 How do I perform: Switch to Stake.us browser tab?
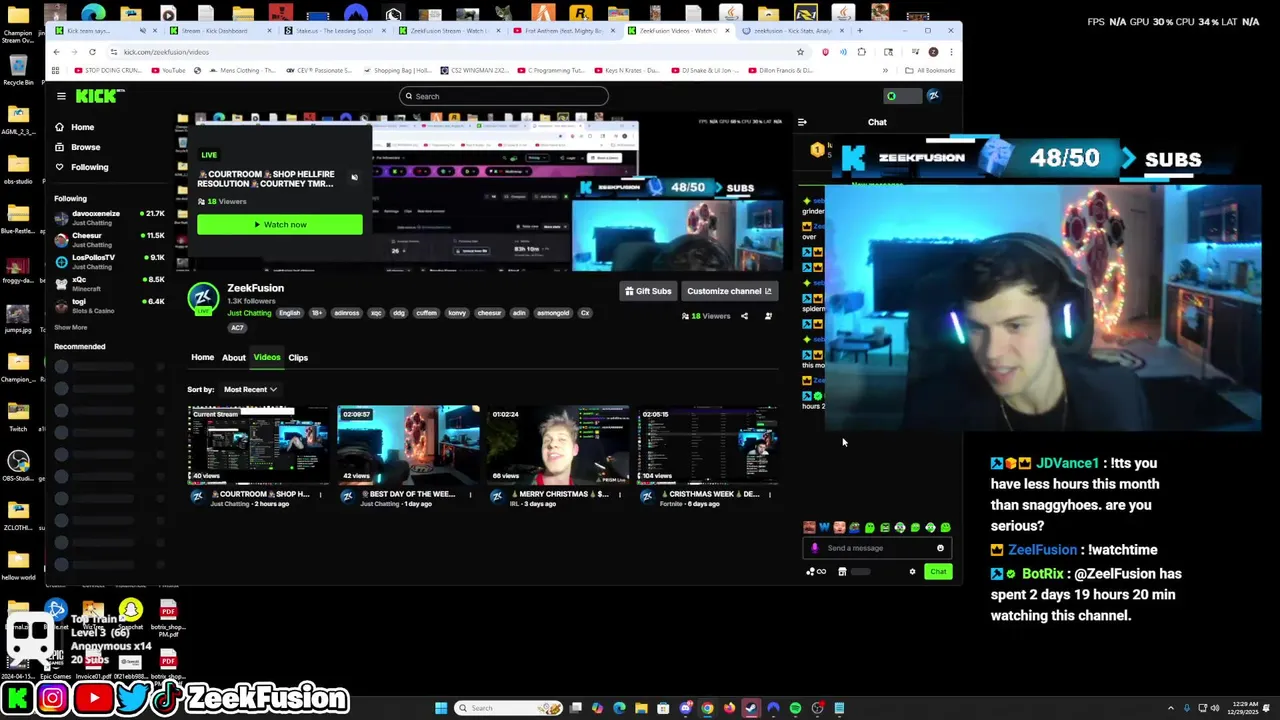[x=333, y=31]
